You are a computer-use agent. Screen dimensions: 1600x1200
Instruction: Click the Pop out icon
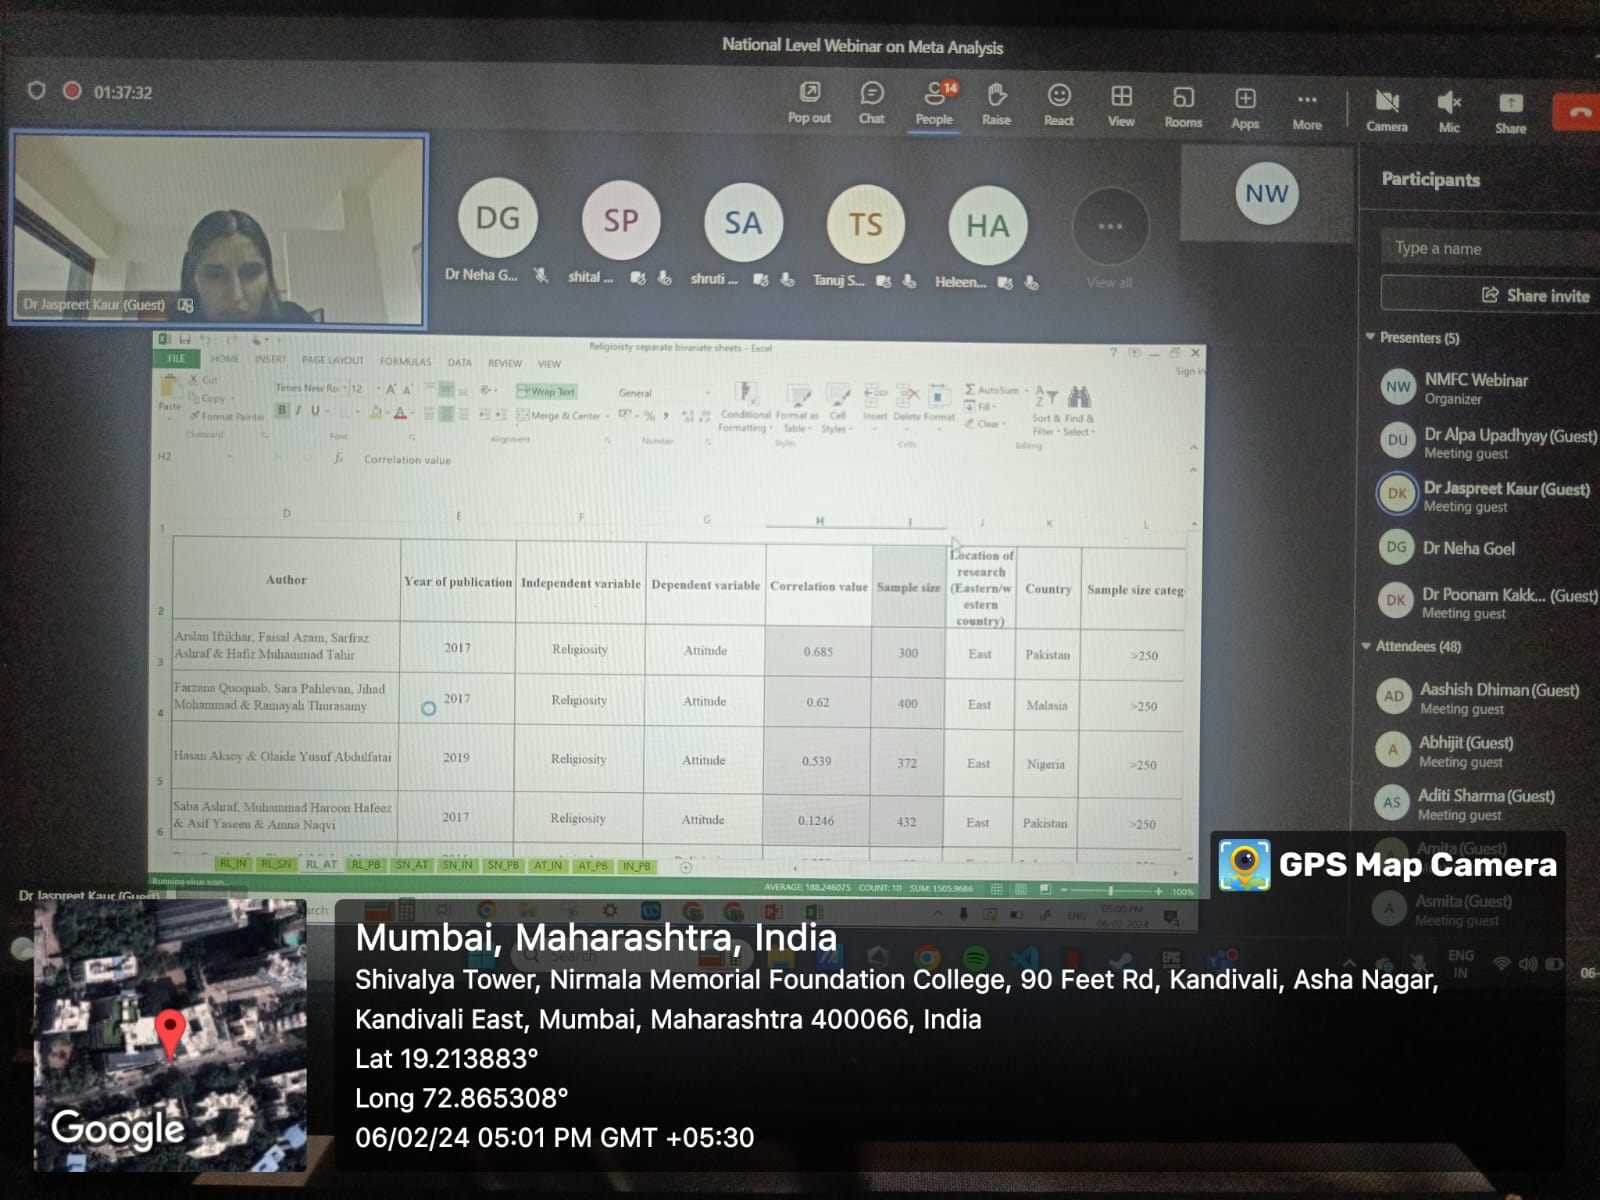click(809, 102)
